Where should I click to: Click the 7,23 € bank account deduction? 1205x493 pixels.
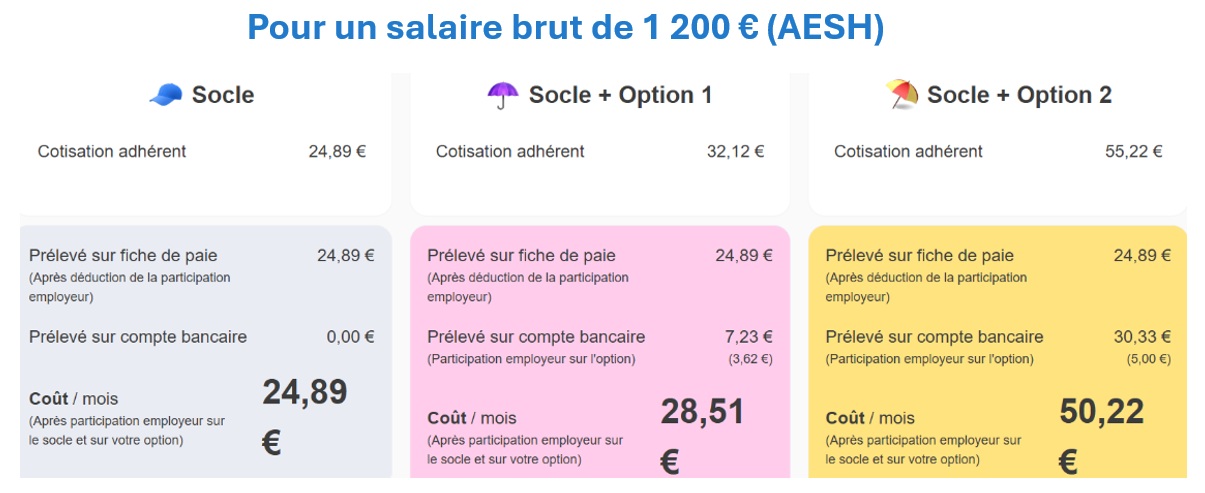[x=748, y=337]
